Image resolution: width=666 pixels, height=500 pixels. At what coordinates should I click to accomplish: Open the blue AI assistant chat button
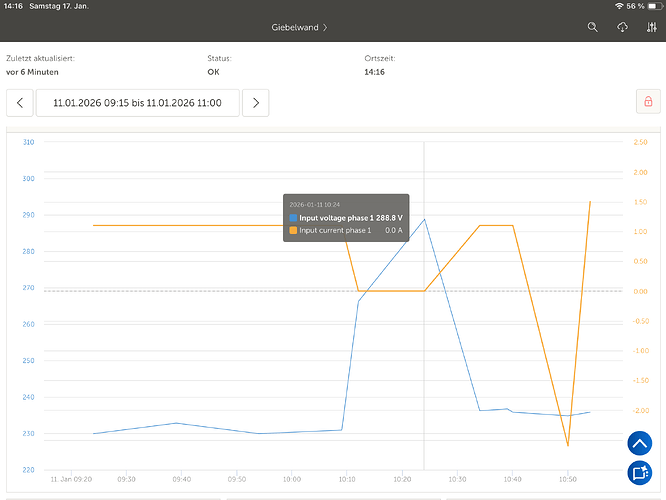[x=640, y=473]
